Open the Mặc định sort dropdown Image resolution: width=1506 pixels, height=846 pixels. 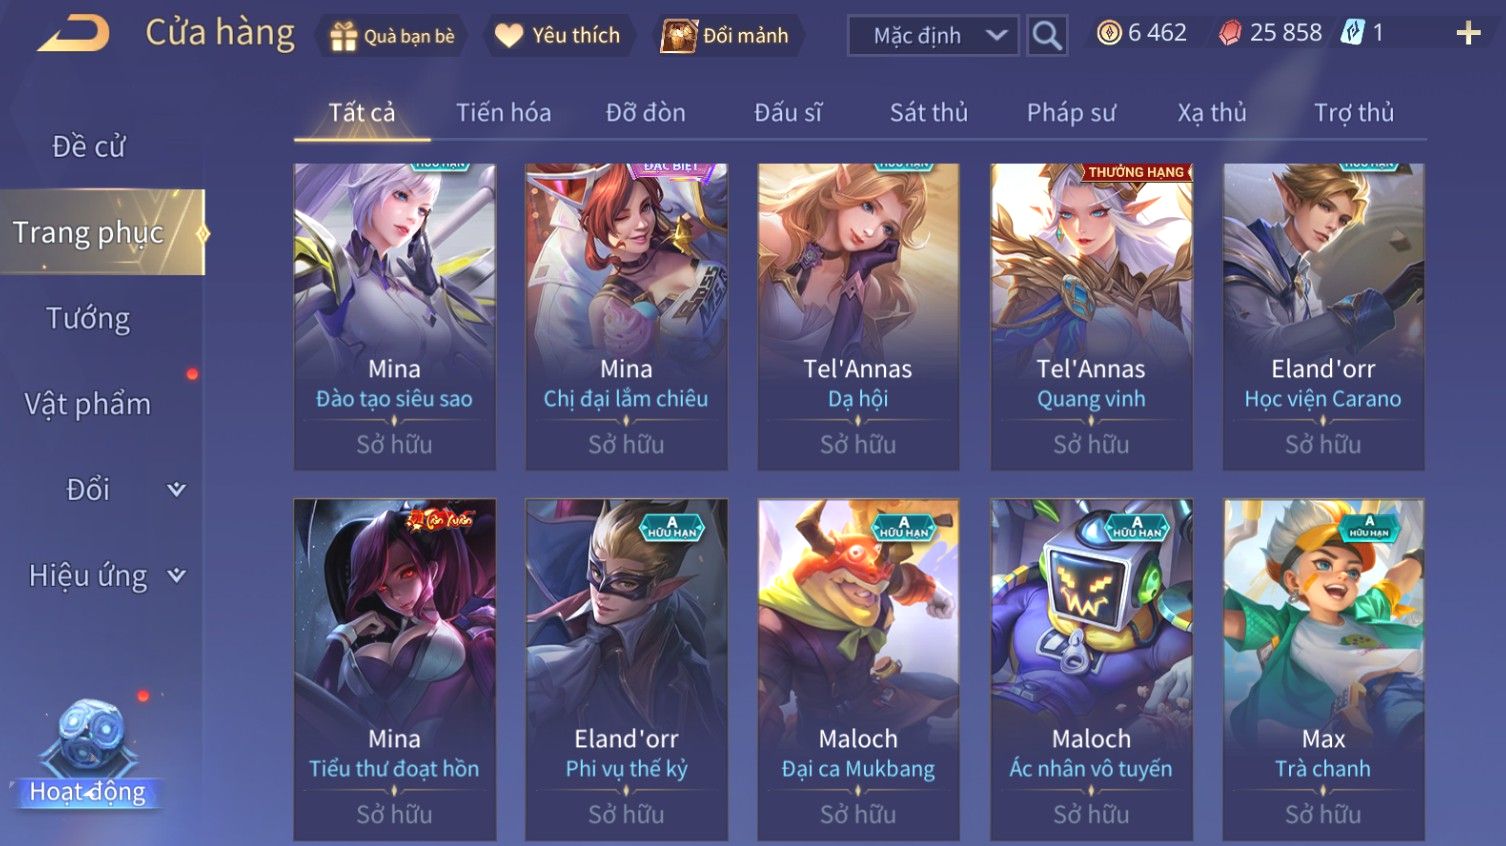933,36
